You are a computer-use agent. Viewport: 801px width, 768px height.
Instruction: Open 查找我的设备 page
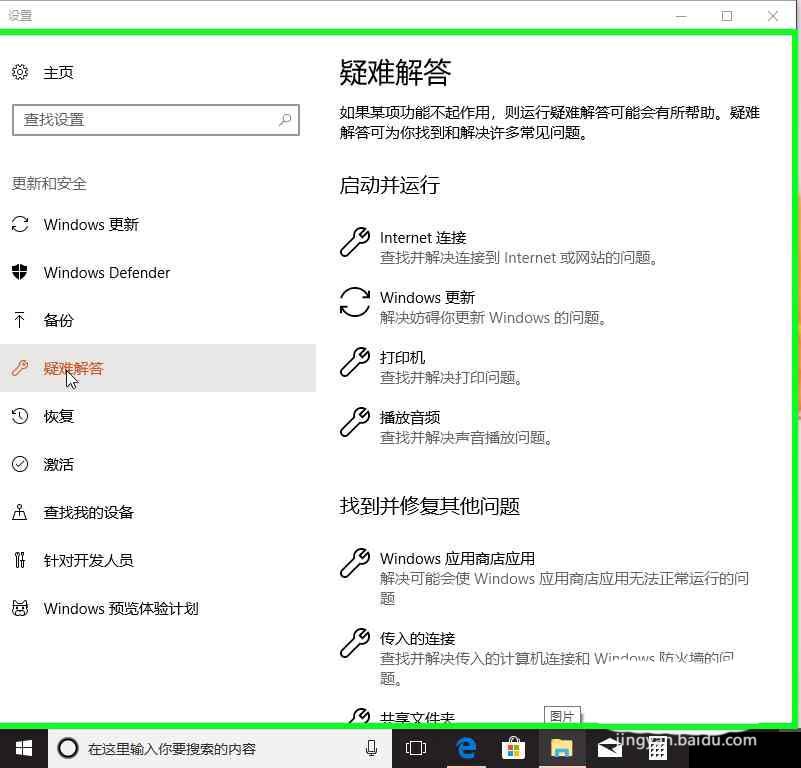click(88, 513)
